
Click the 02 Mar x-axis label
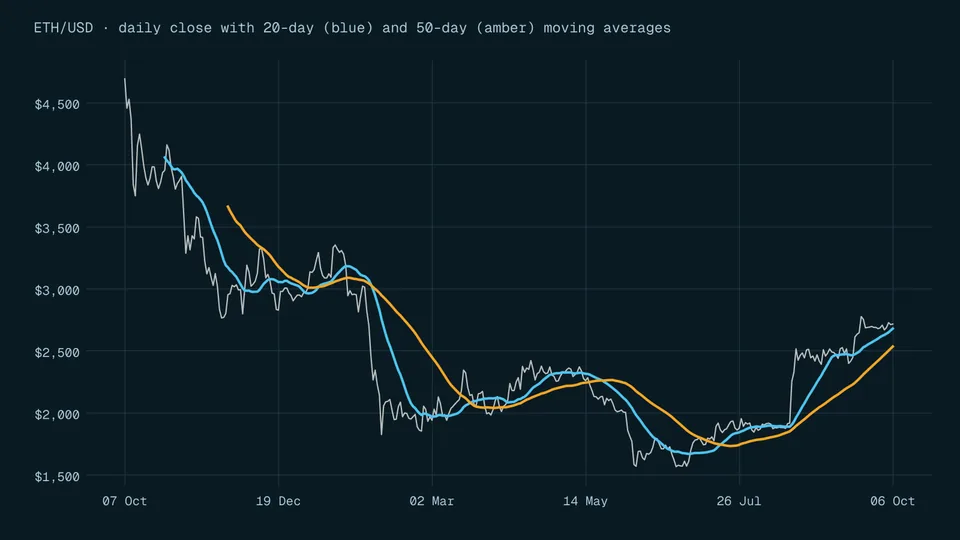pos(432,501)
